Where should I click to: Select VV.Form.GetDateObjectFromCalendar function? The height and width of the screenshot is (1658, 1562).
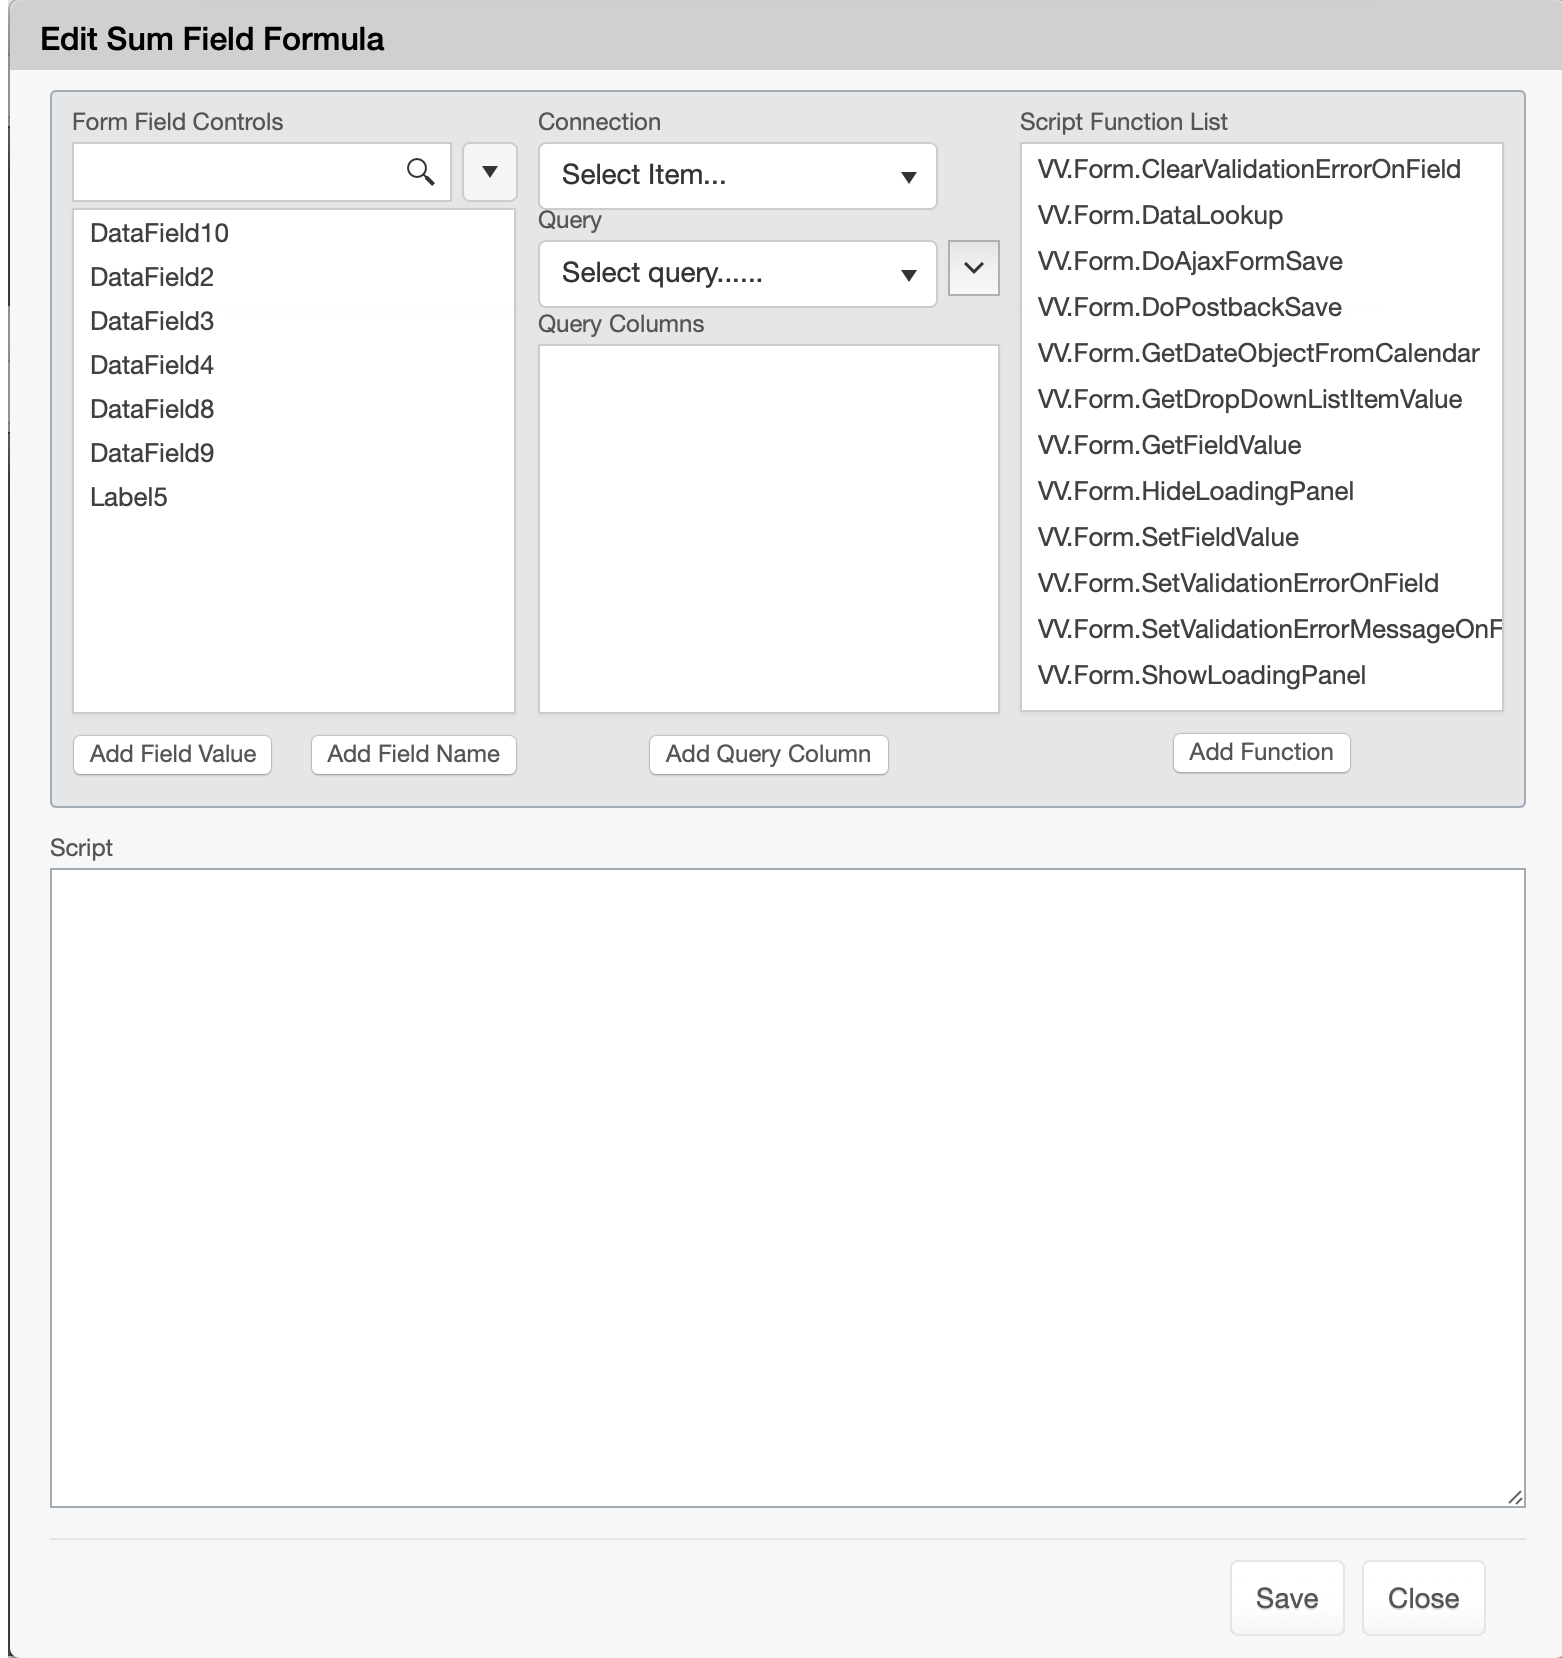1262,353
